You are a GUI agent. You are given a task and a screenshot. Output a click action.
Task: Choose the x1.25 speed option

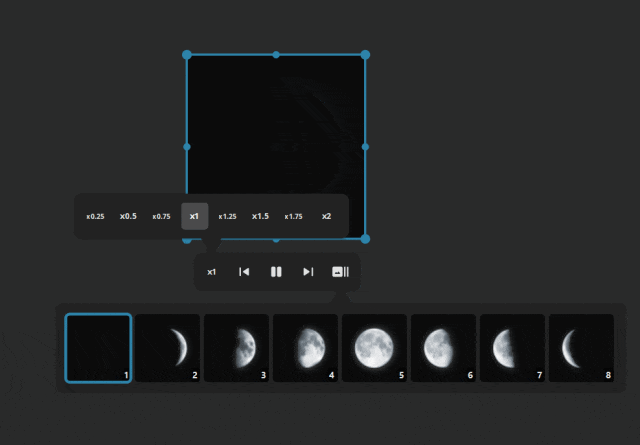point(227,216)
